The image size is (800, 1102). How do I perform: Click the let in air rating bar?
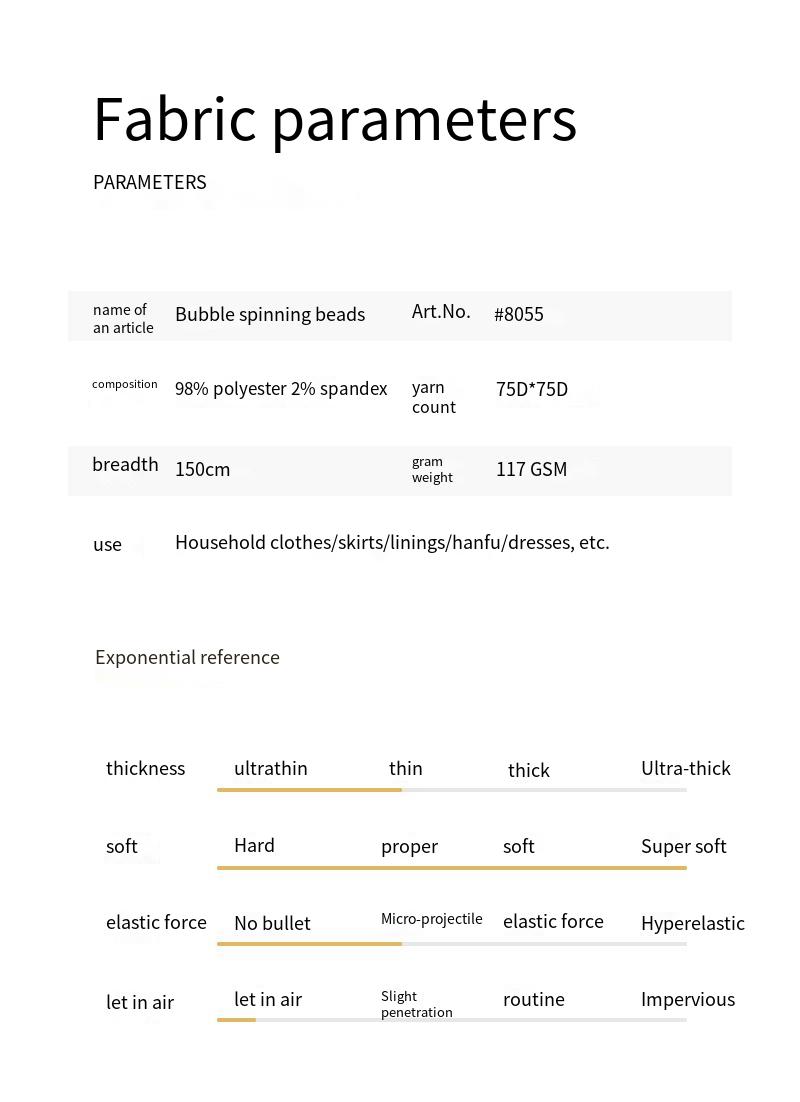pos(451,1020)
